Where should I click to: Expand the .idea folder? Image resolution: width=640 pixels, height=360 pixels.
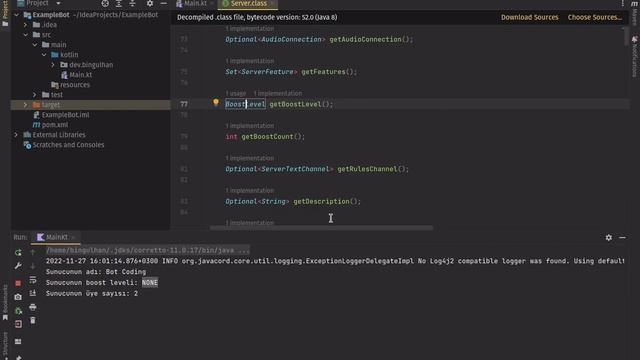[26, 25]
